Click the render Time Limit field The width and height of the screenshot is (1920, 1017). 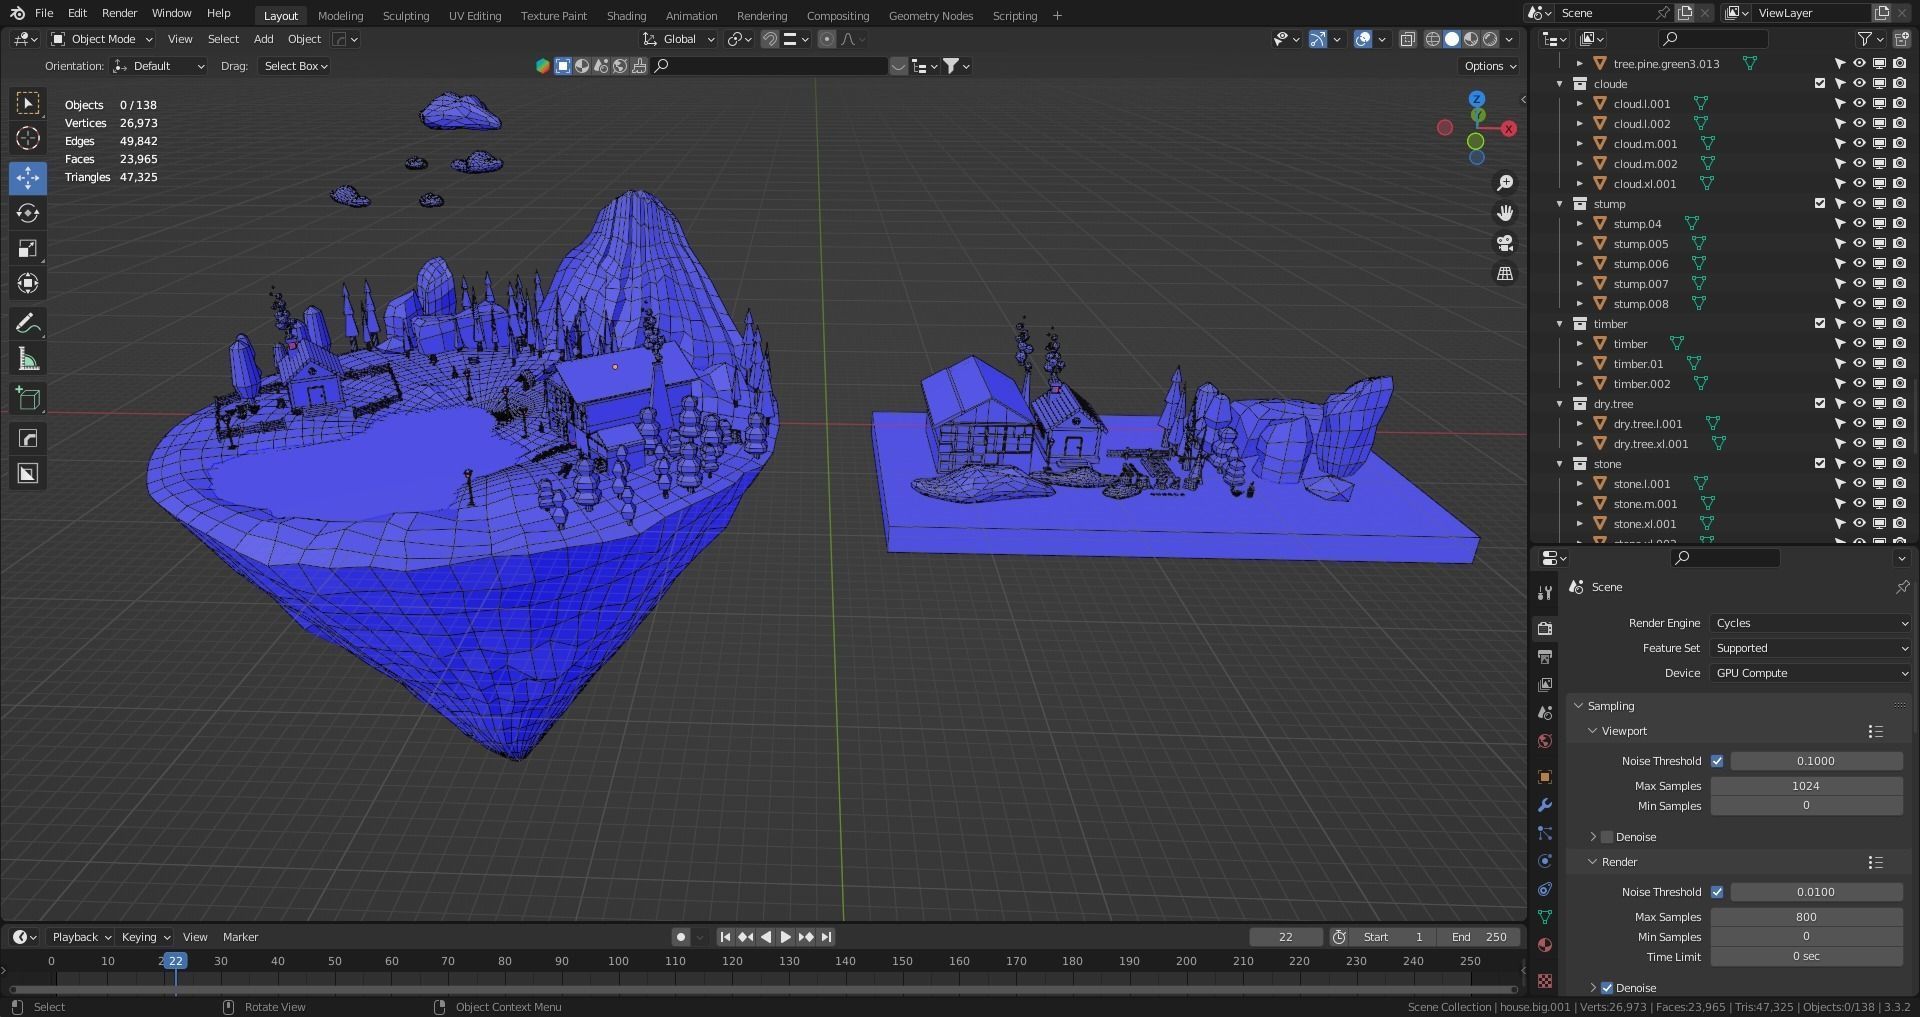coord(1806,957)
